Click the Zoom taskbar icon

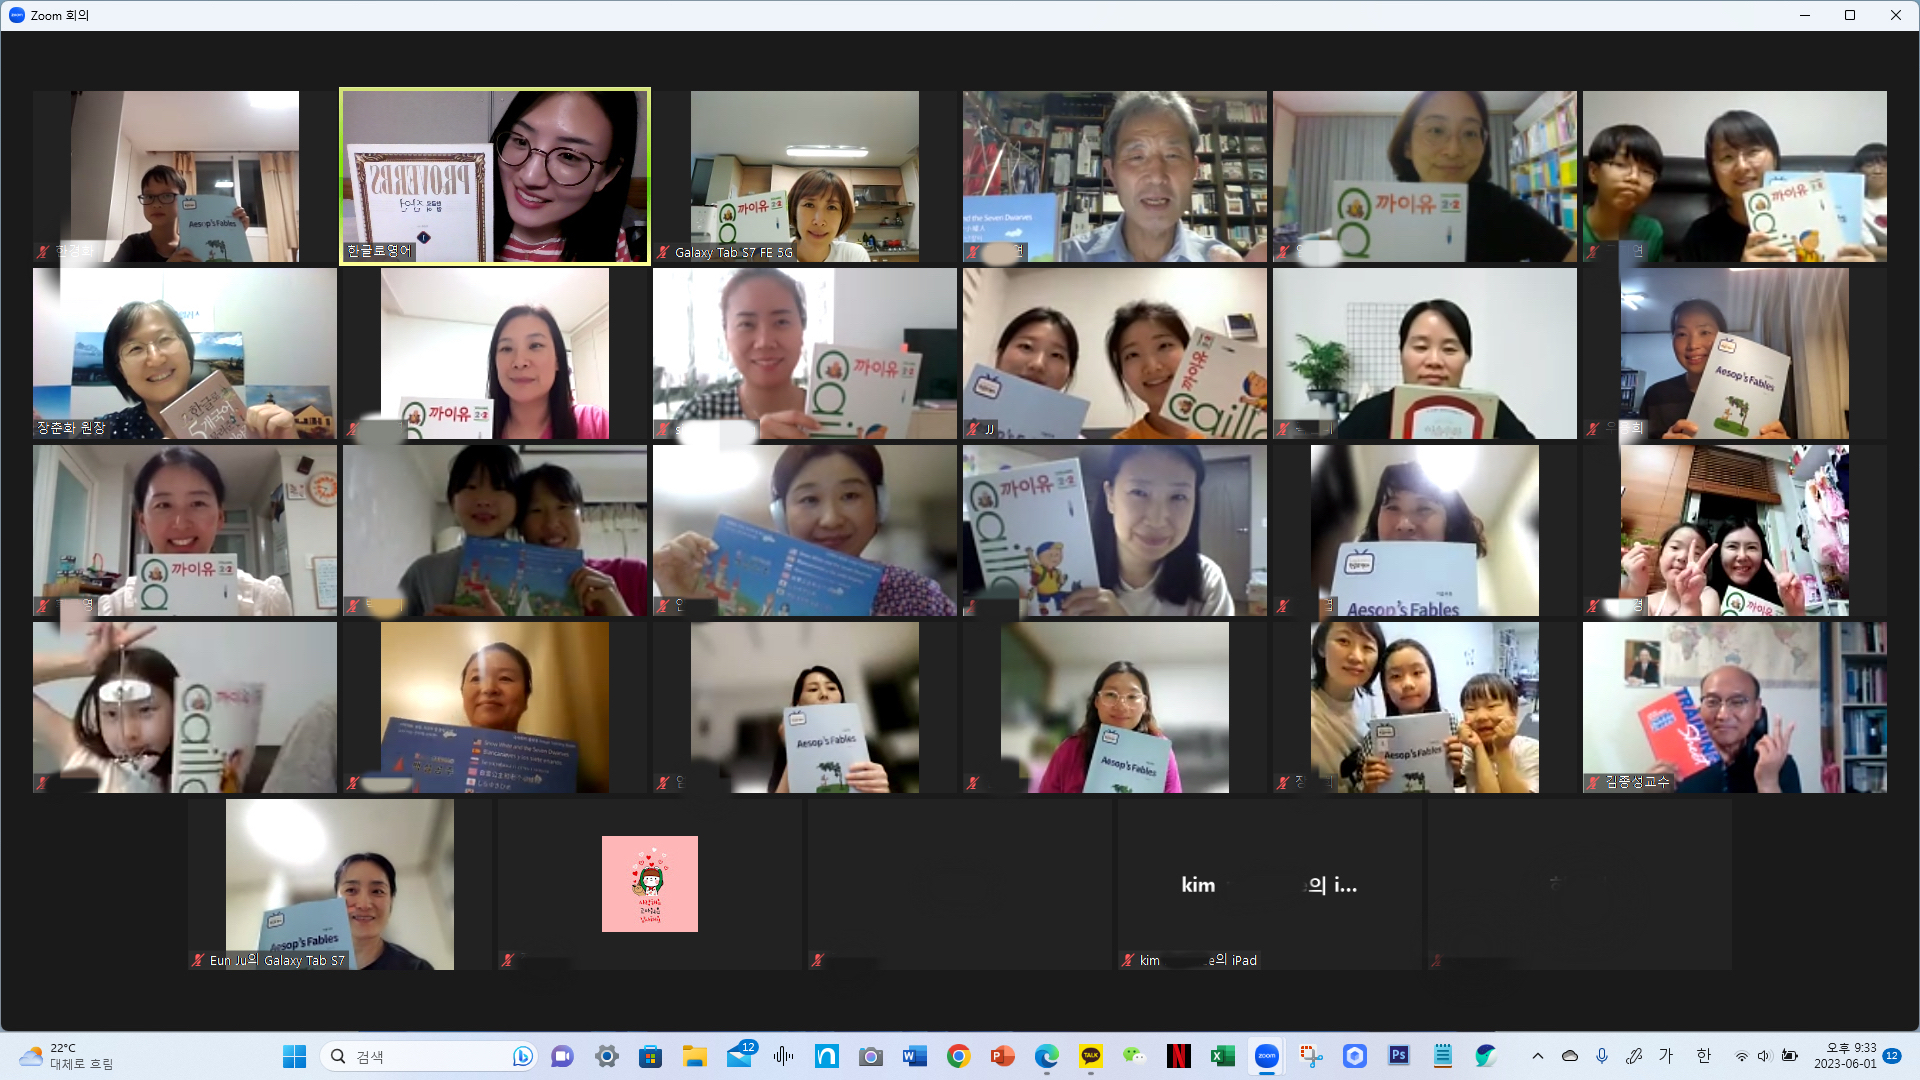pos(1266,1056)
